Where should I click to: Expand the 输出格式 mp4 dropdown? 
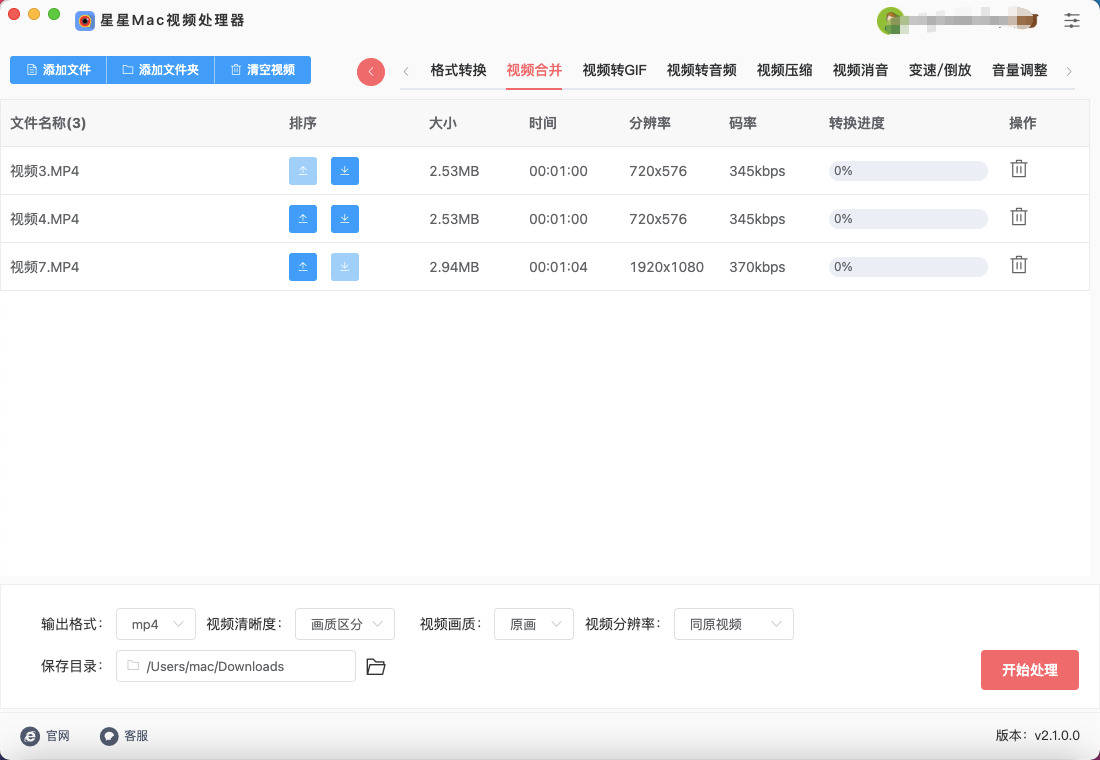pos(156,624)
